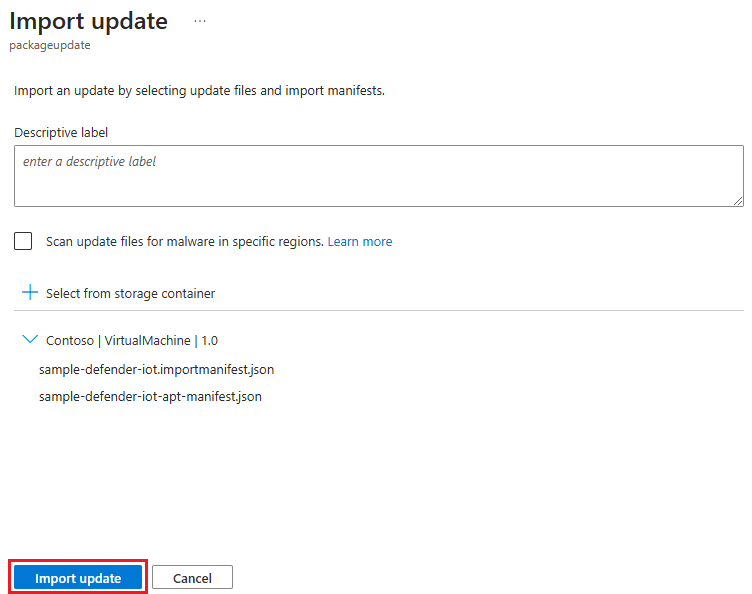Click the plus icon for storage container
Viewport: 752px width, 594px height.
(x=30, y=292)
